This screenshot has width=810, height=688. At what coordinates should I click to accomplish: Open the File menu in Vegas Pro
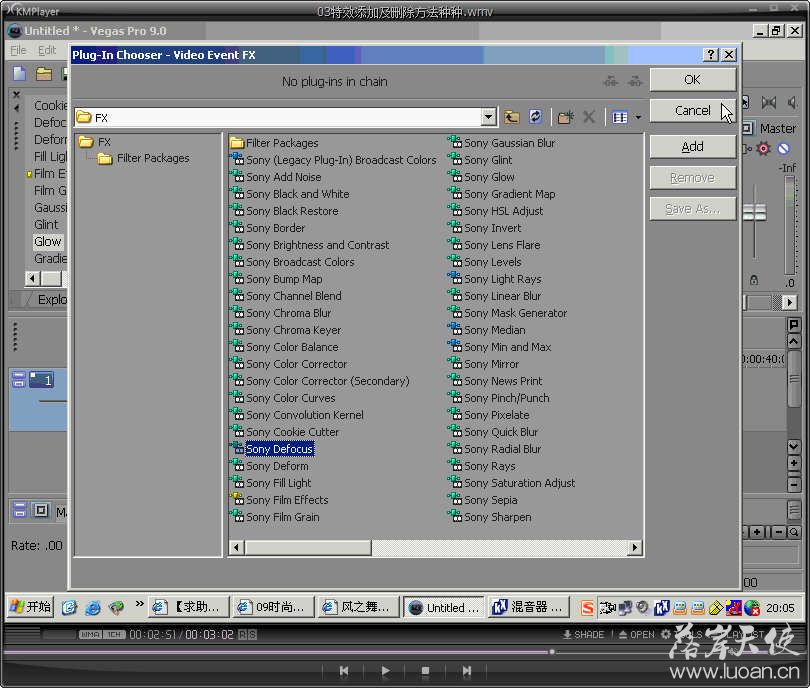(18, 50)
